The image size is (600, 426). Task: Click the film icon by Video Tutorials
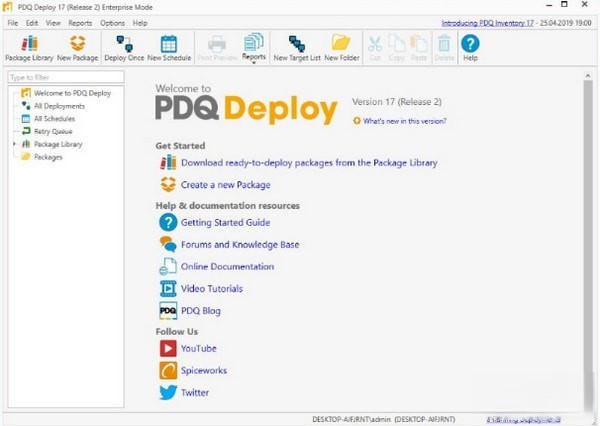click(x=168, y=289)
